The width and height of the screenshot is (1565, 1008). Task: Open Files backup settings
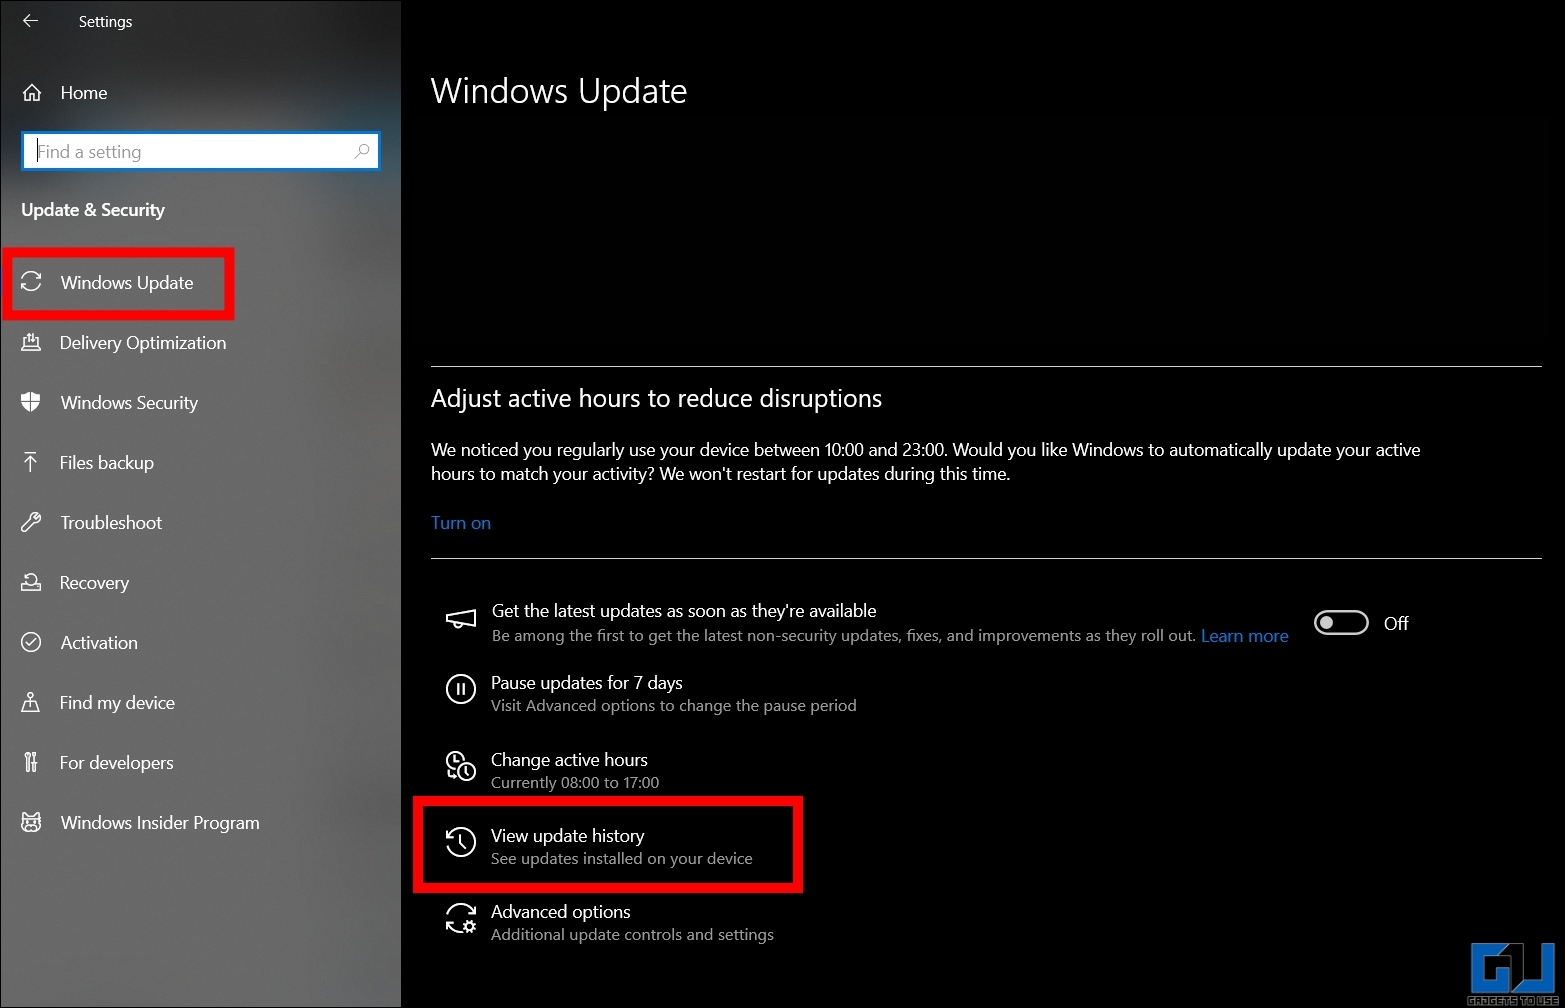106,462
